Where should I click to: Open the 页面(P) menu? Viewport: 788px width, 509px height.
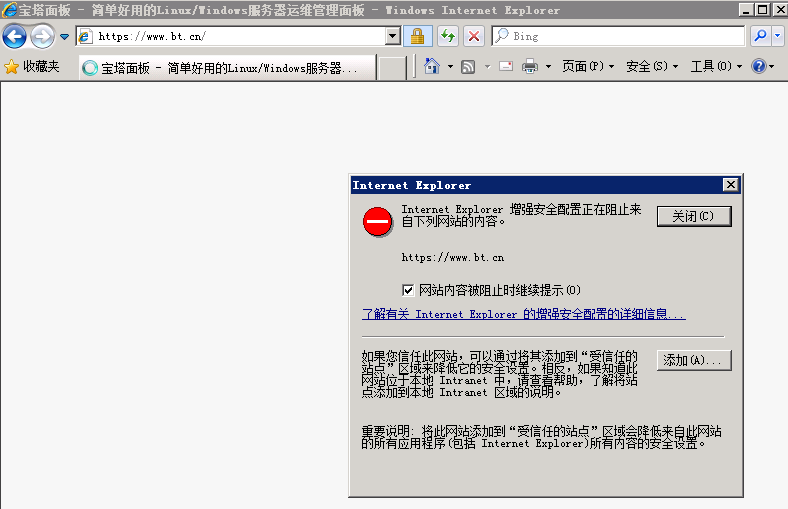click(x=588, y=66)
